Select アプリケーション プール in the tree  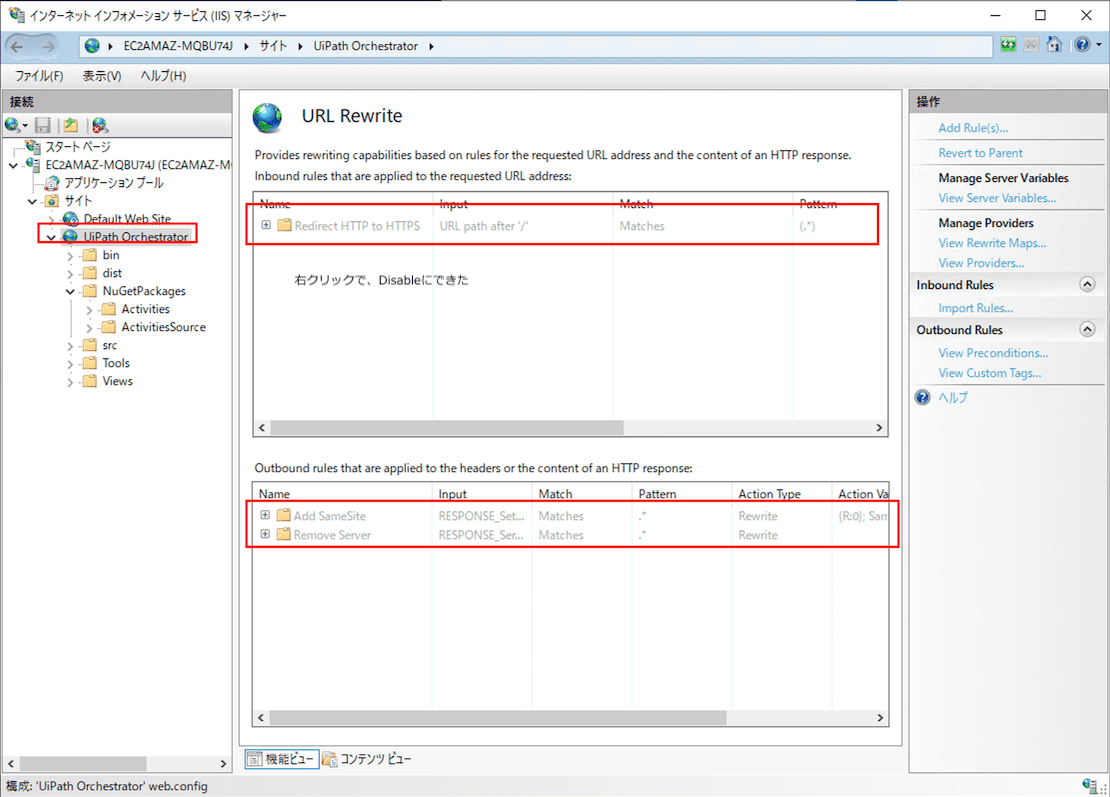click(114, 183)
